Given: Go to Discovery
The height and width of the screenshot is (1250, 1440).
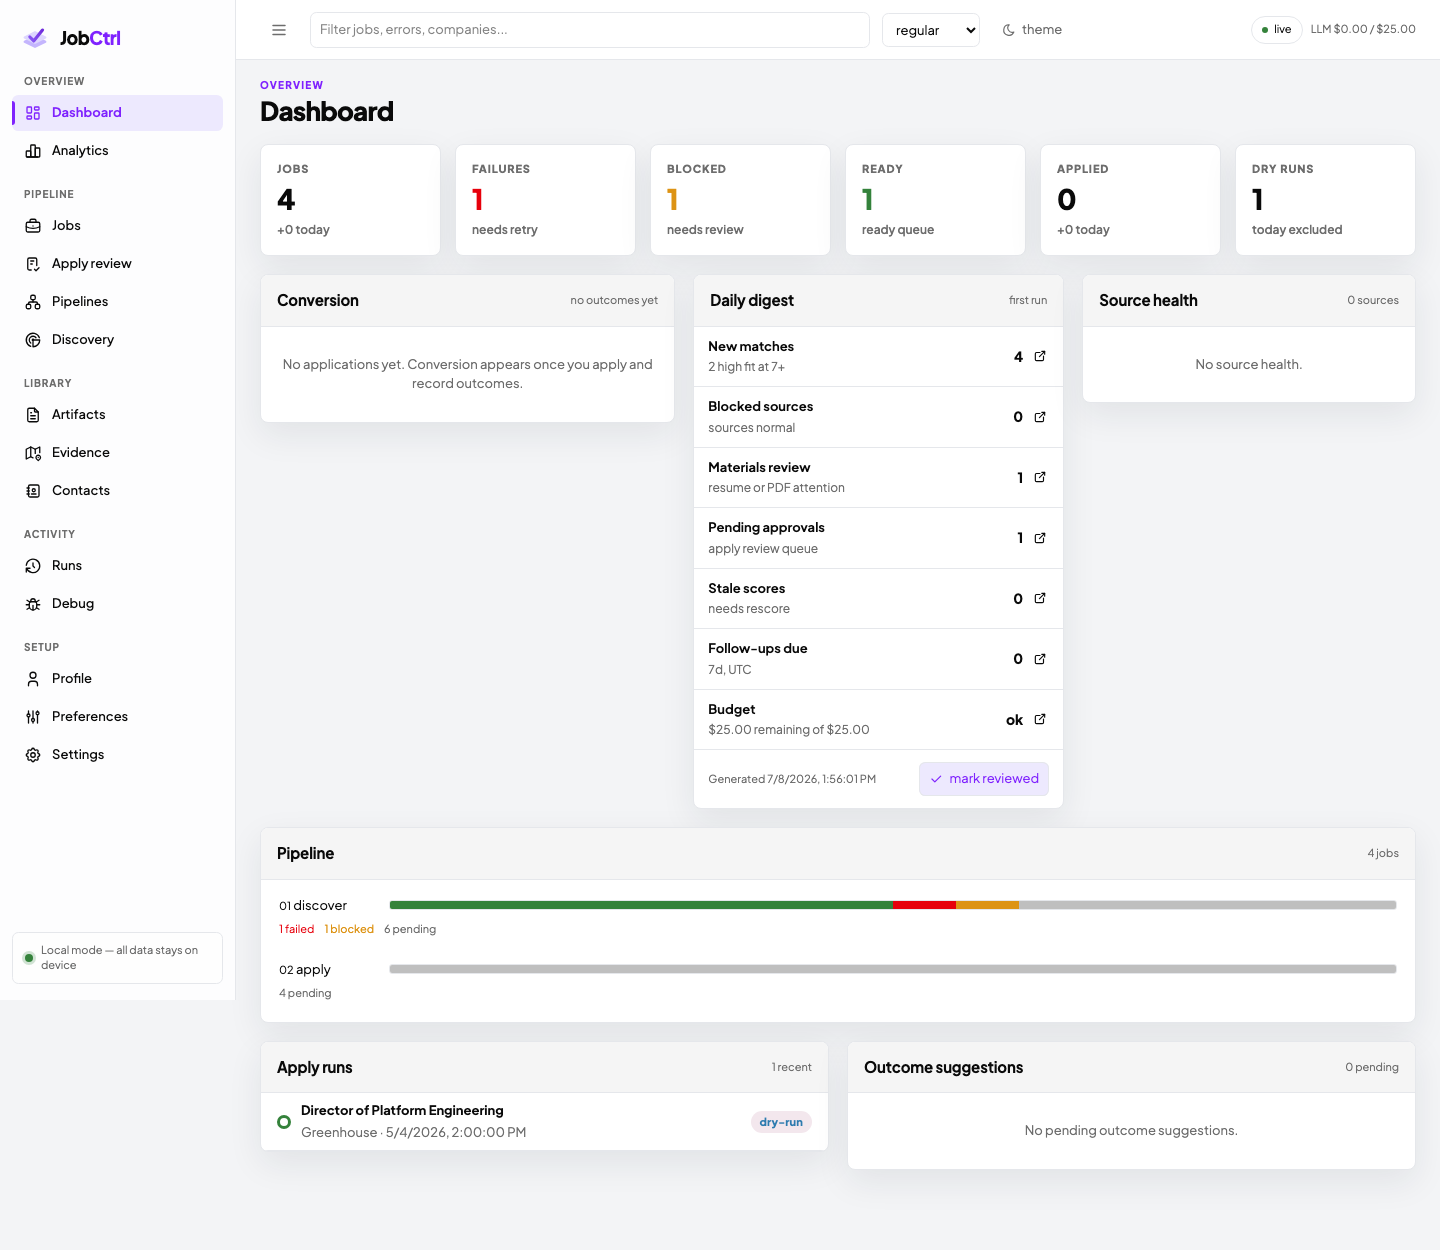Looking at the screenshot, I should coord(118,340).
